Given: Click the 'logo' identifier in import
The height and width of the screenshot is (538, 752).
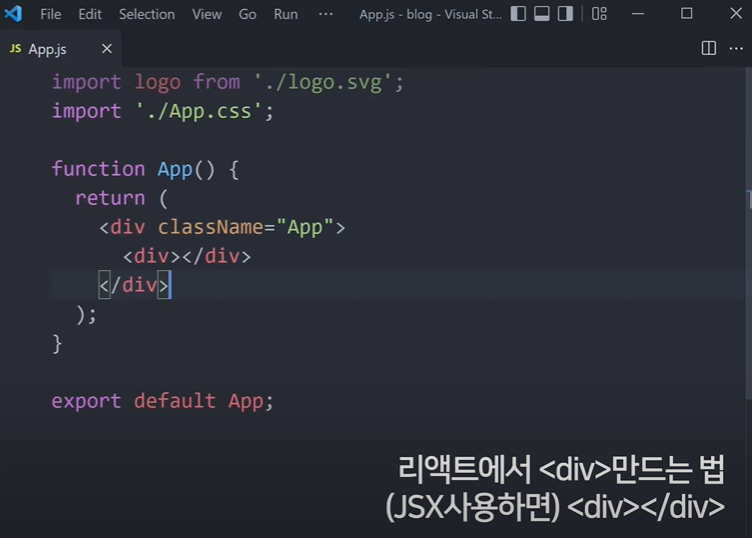Looking at the screenshot, I should (x=157, y=82).
